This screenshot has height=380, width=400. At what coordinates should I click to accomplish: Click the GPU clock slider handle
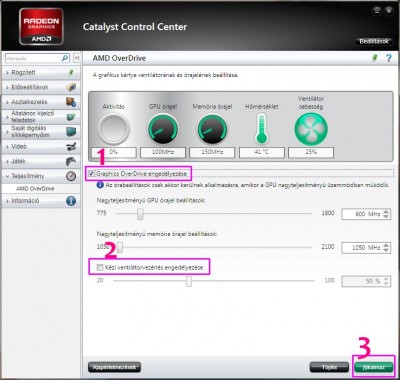[140, 214]
